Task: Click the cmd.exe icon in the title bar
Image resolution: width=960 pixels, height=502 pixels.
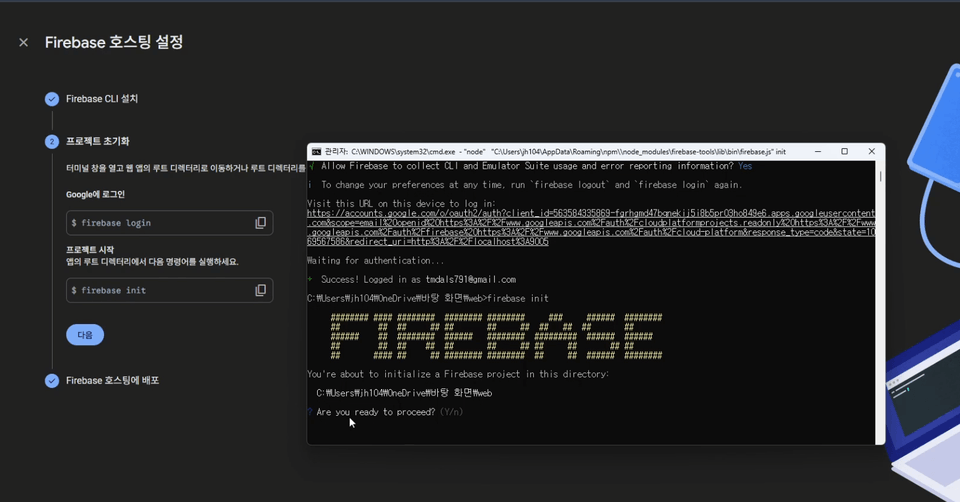Action: (316, 152)
